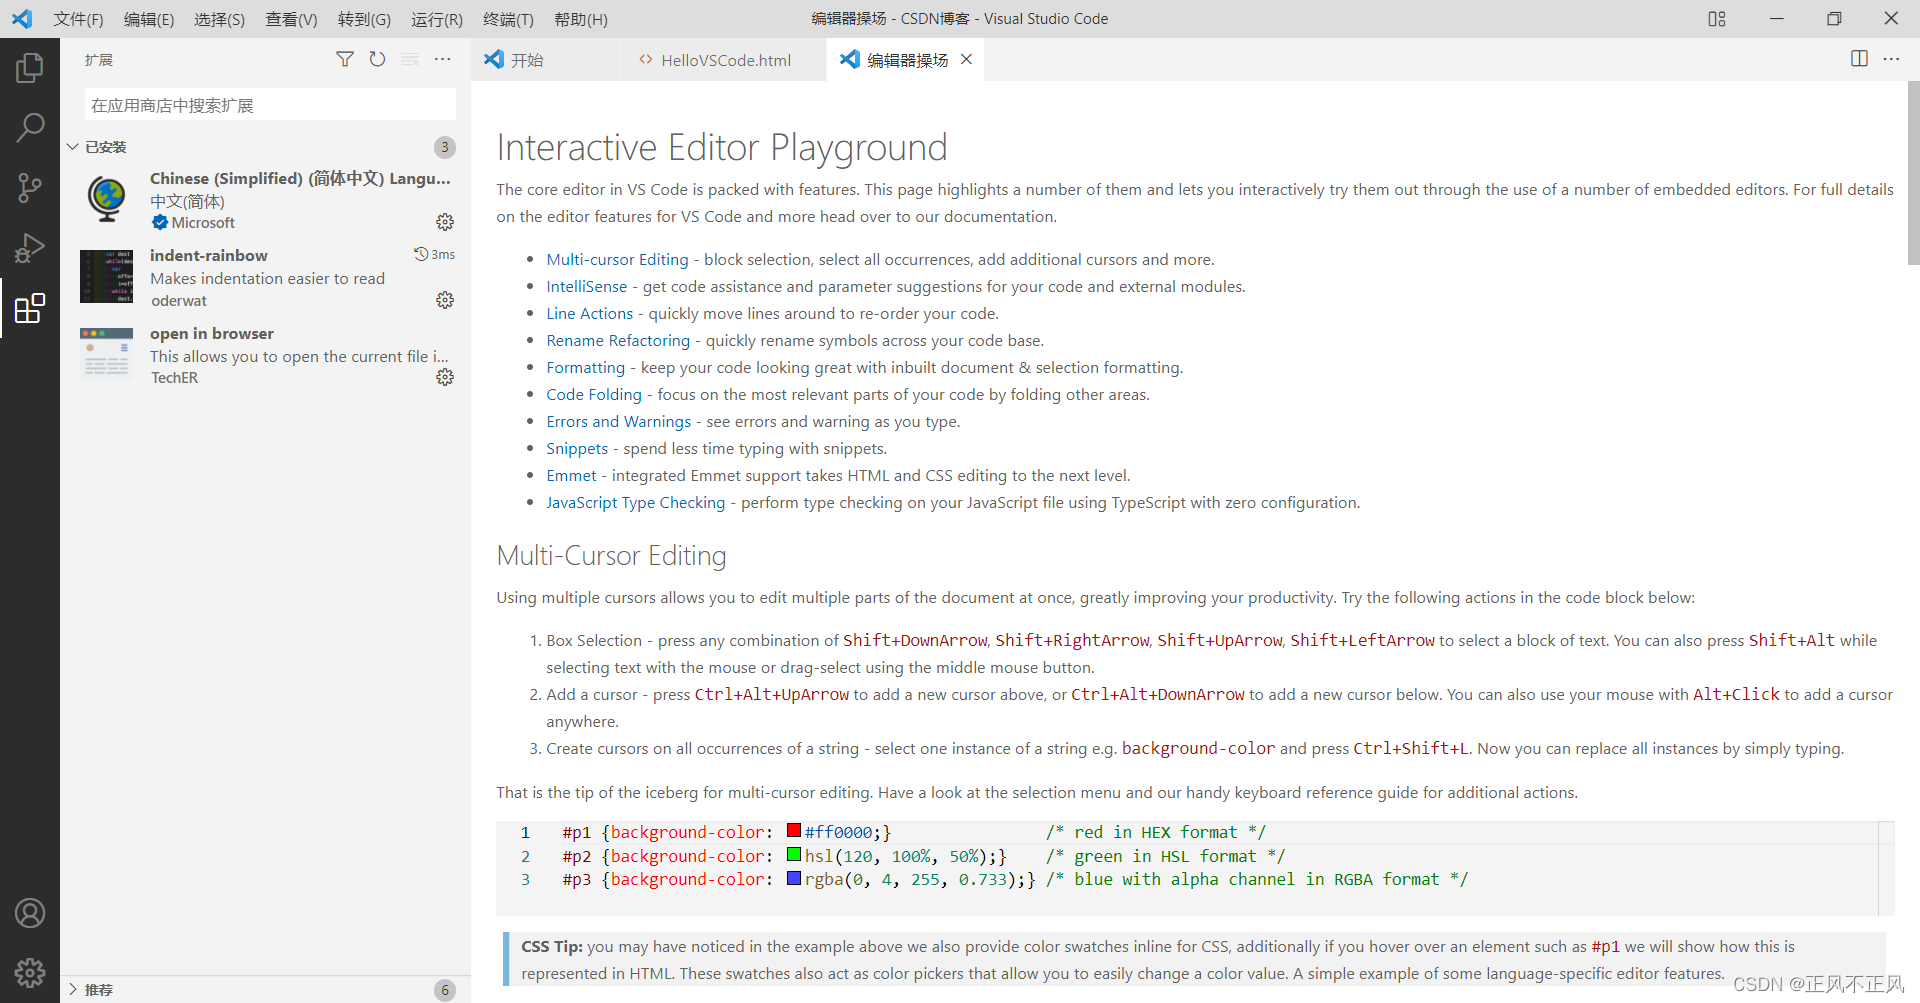
Task: Open the Accounts menu icon
Action: point(30,913)
